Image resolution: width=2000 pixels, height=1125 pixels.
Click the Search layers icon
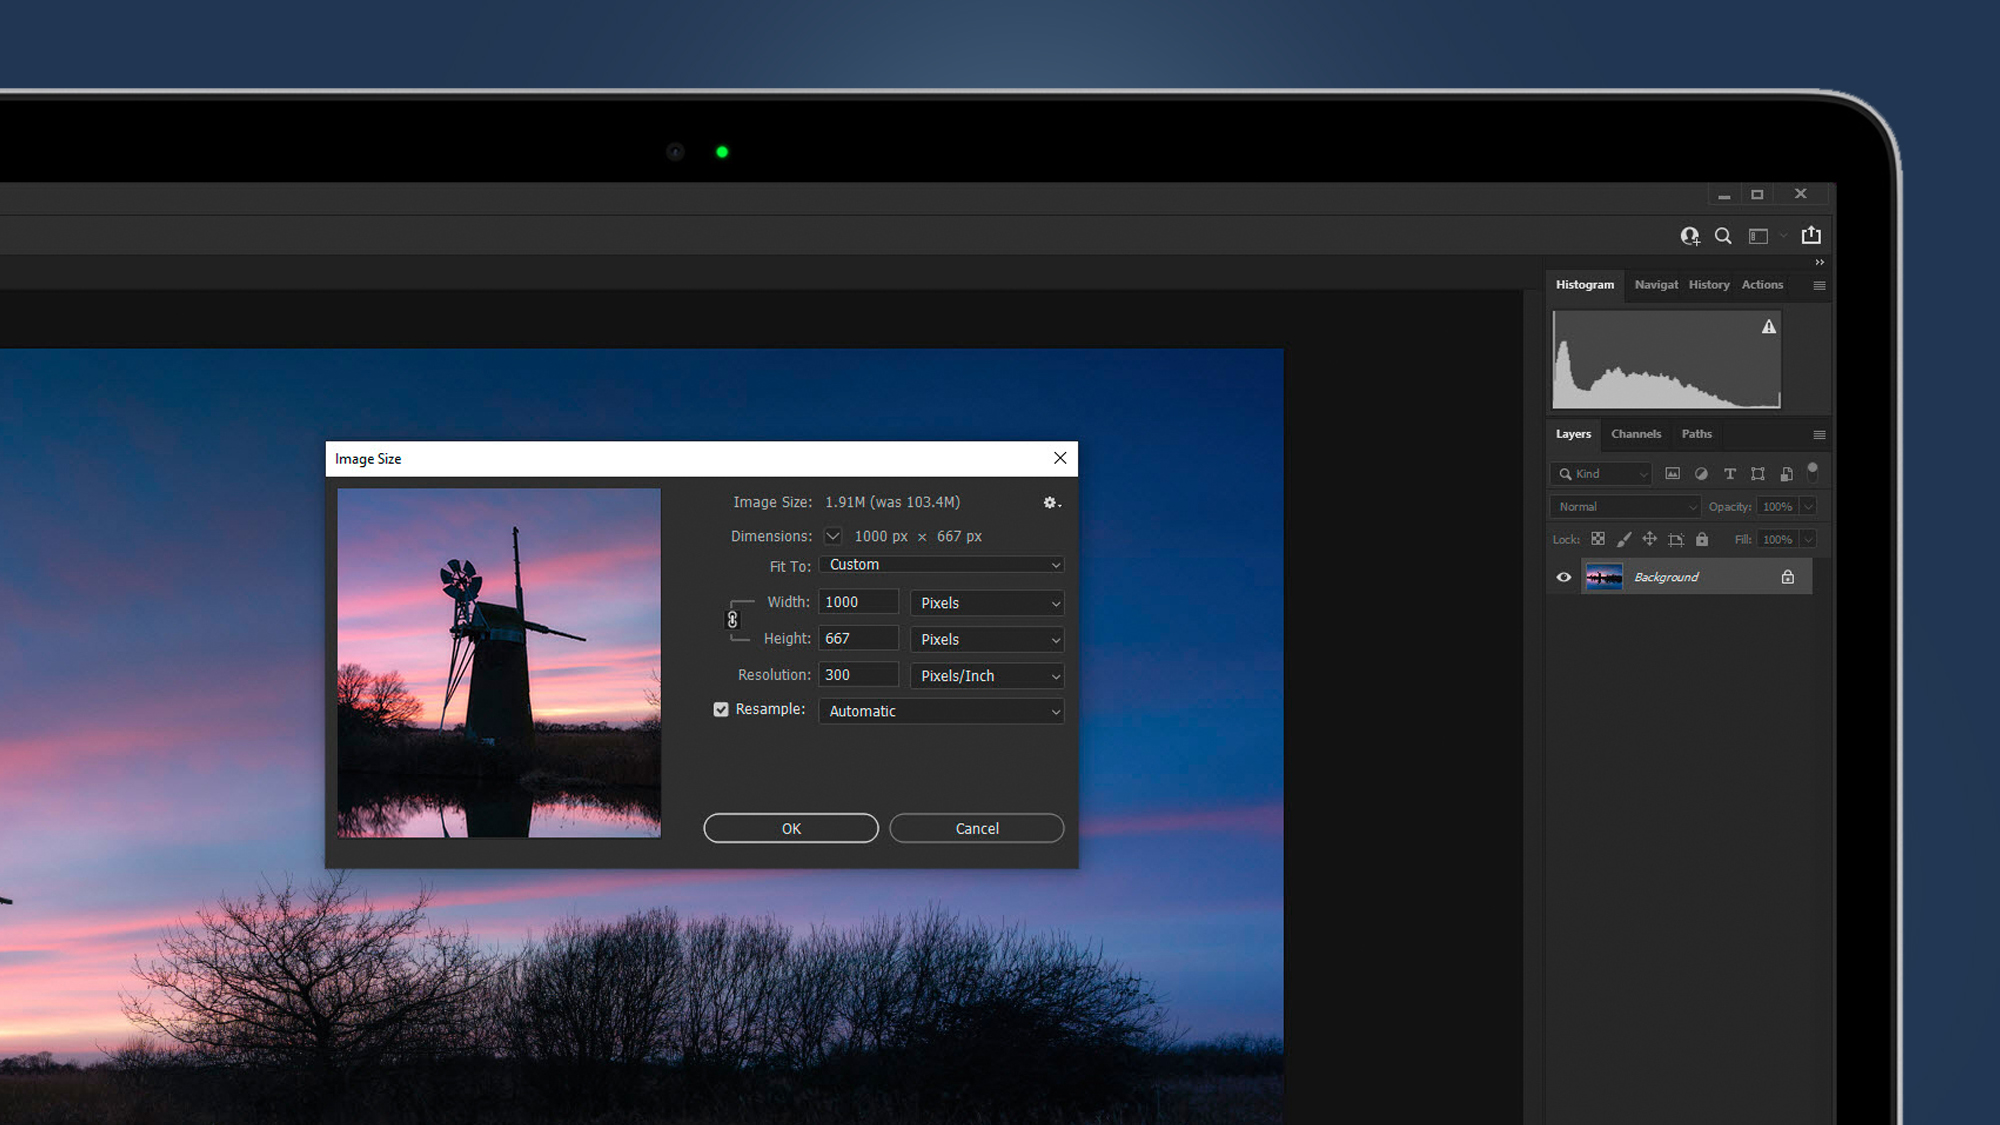click(1567, 473)
